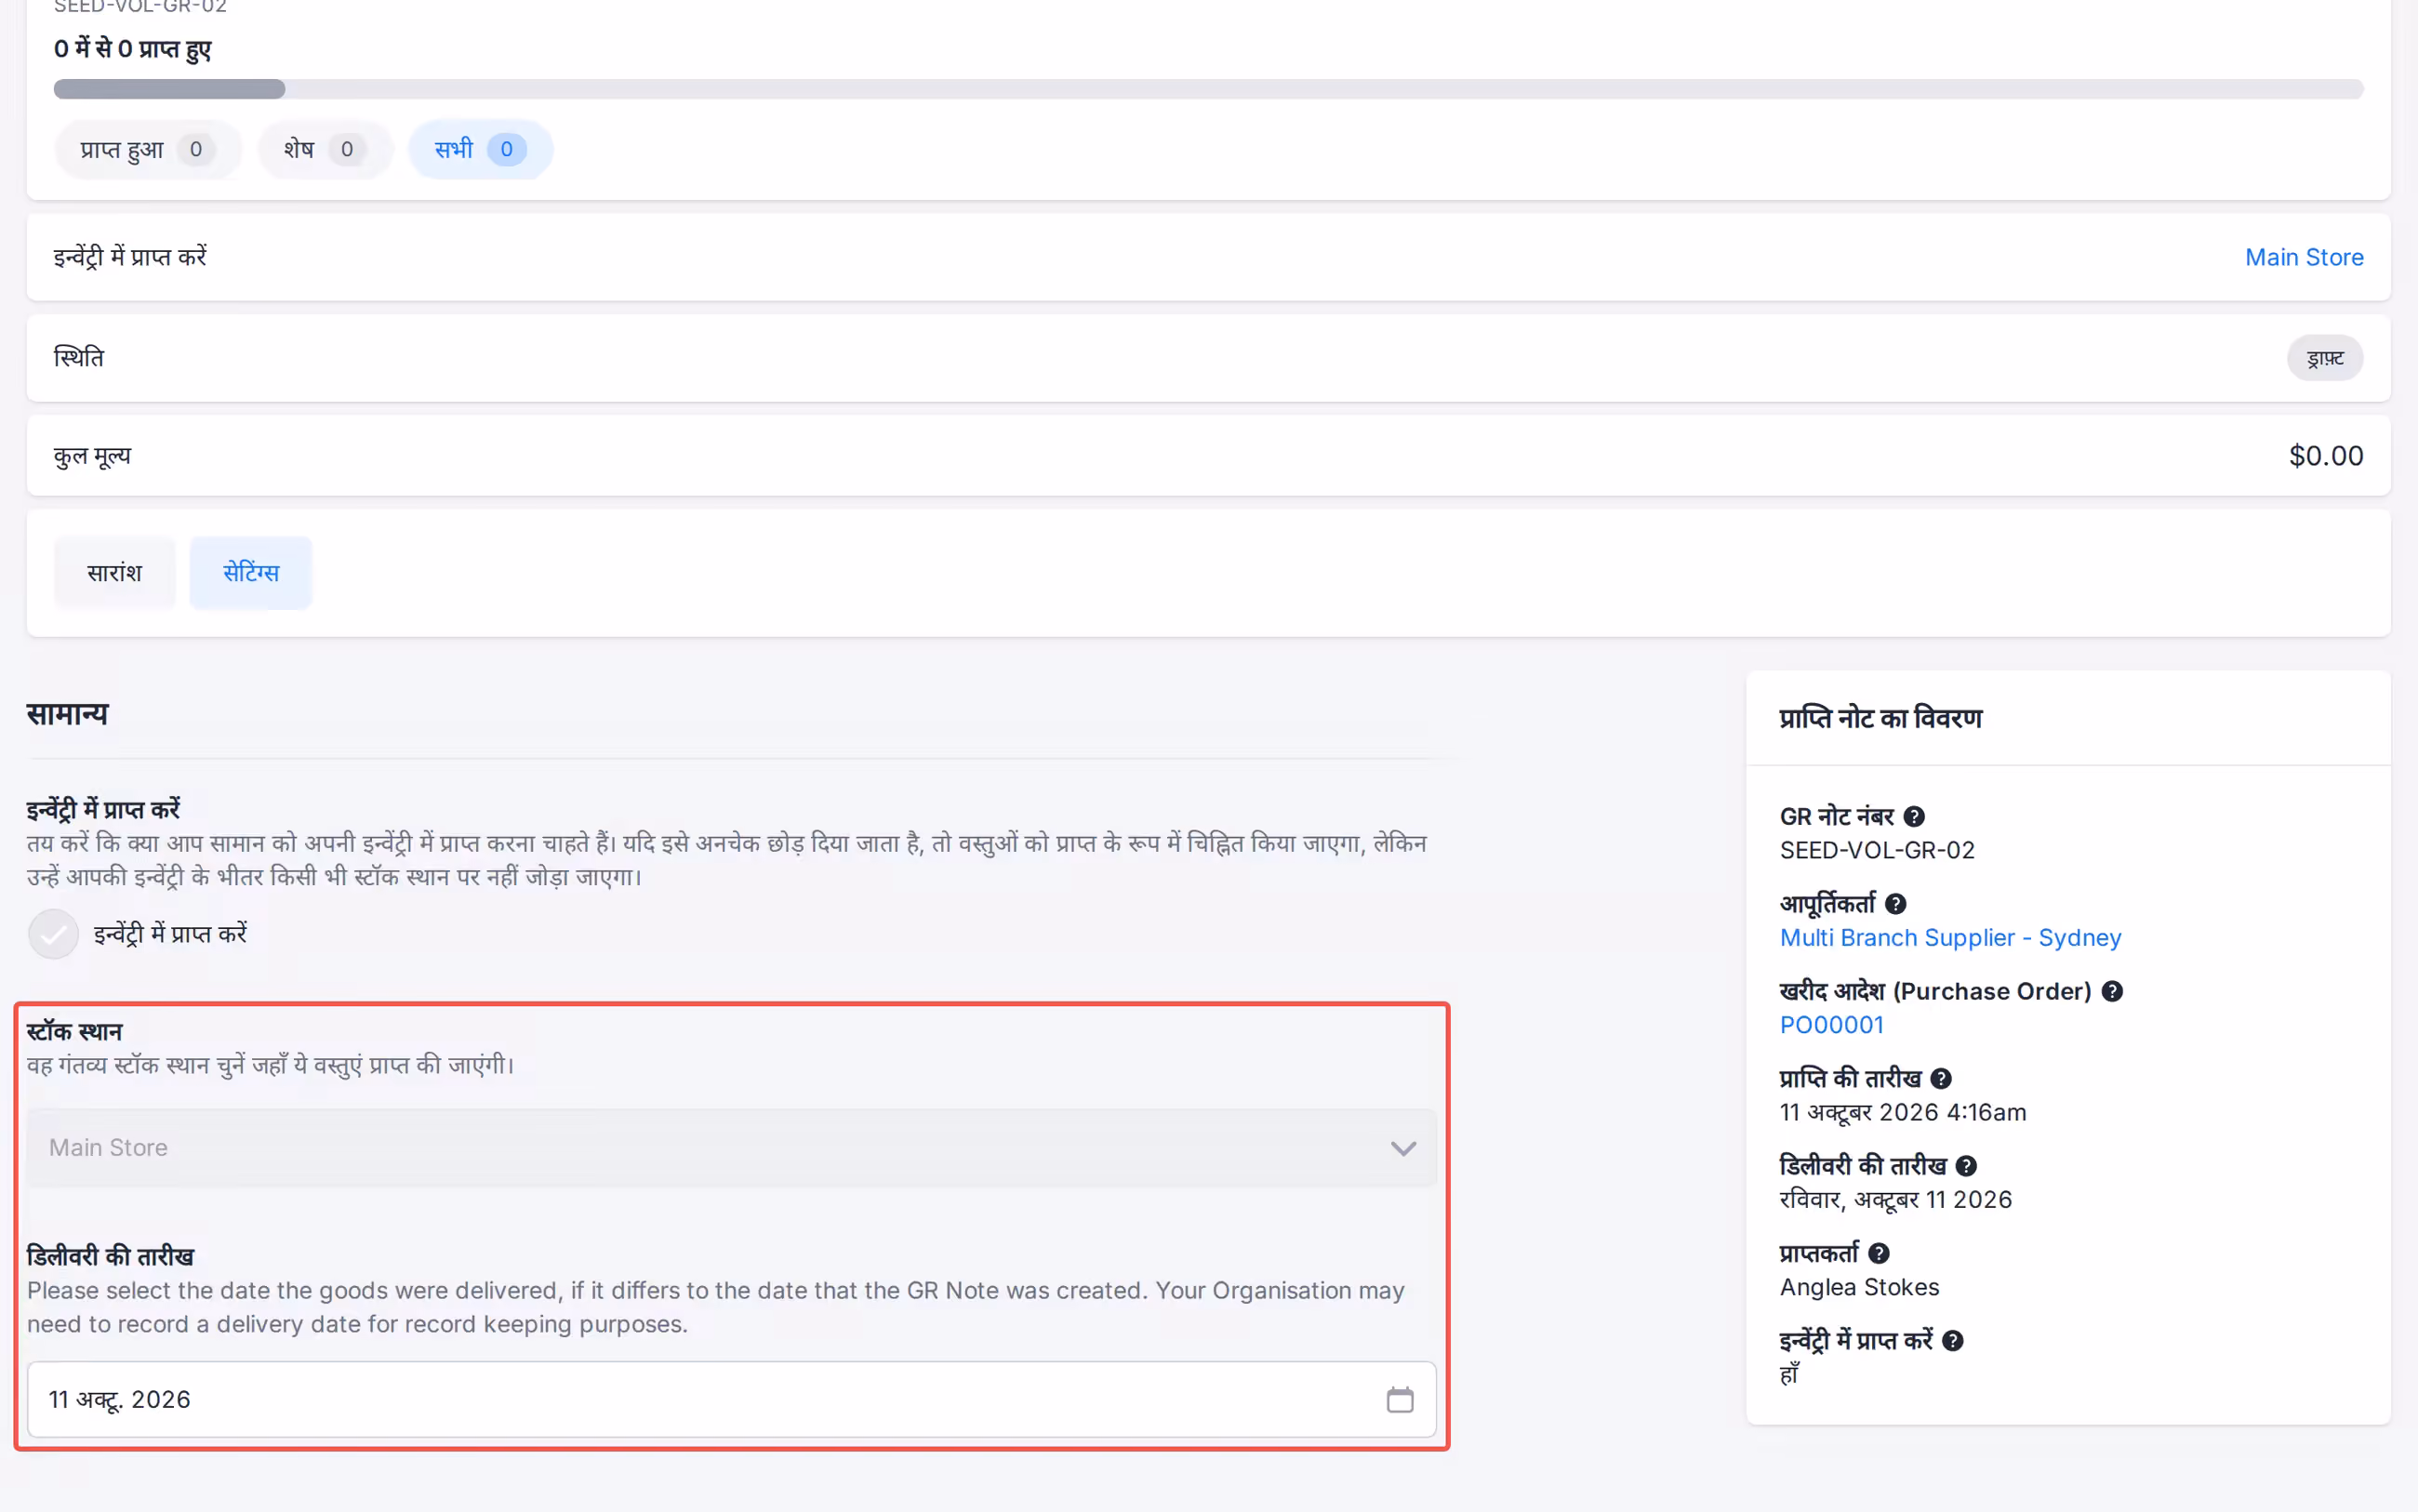
Task: Open purchase order PO000001 link
Action: point(1831,1025)
